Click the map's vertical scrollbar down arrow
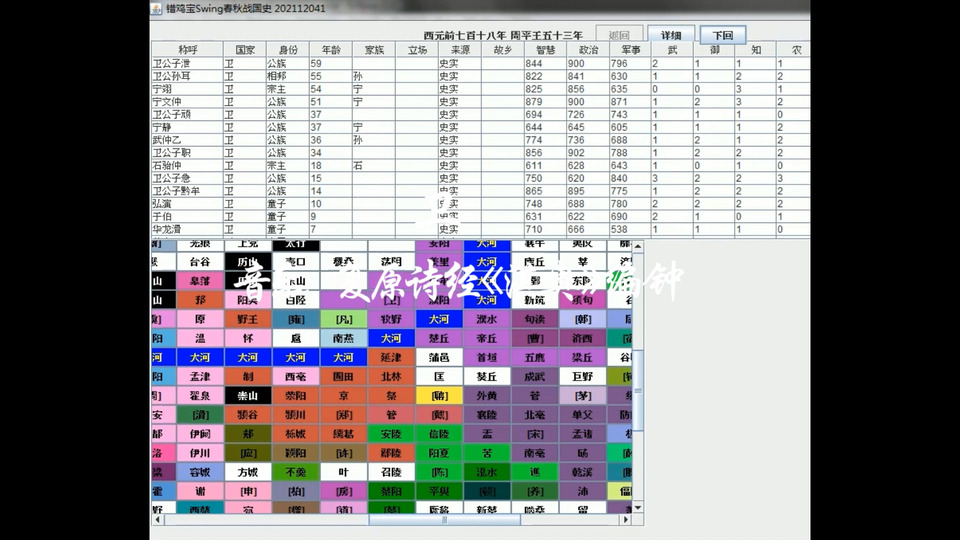The width and height of the screenshot is (960, 540). [x=638, y=508]
